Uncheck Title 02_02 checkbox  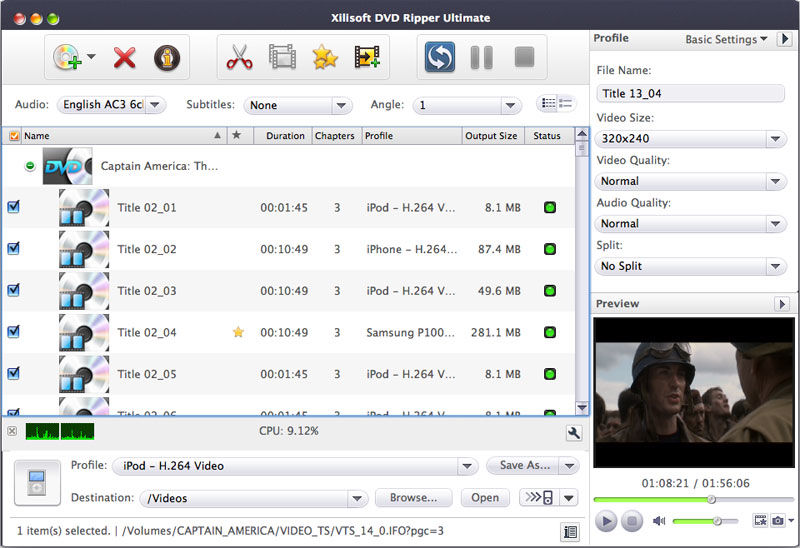pyautogui.click(x=14, y=248)
